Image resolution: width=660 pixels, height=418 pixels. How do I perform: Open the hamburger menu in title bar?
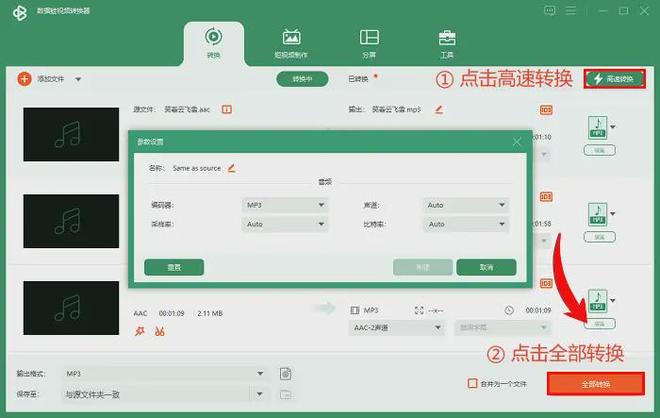(571, 11)
